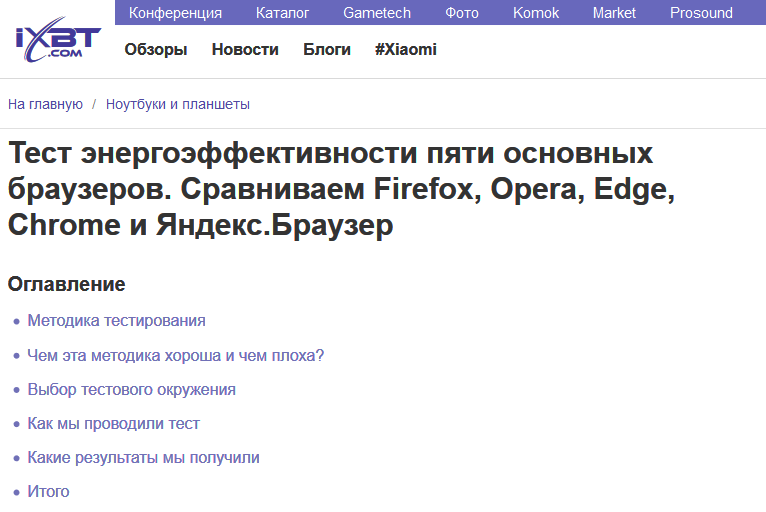Open the Prosound section
Viewport: 766px width, 512px height.
tap(701, 13)
